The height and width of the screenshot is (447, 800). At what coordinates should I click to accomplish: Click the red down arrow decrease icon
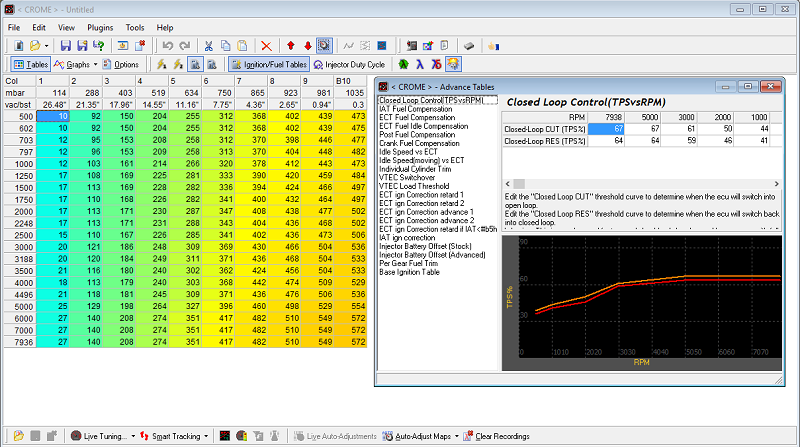click(308, 46)
